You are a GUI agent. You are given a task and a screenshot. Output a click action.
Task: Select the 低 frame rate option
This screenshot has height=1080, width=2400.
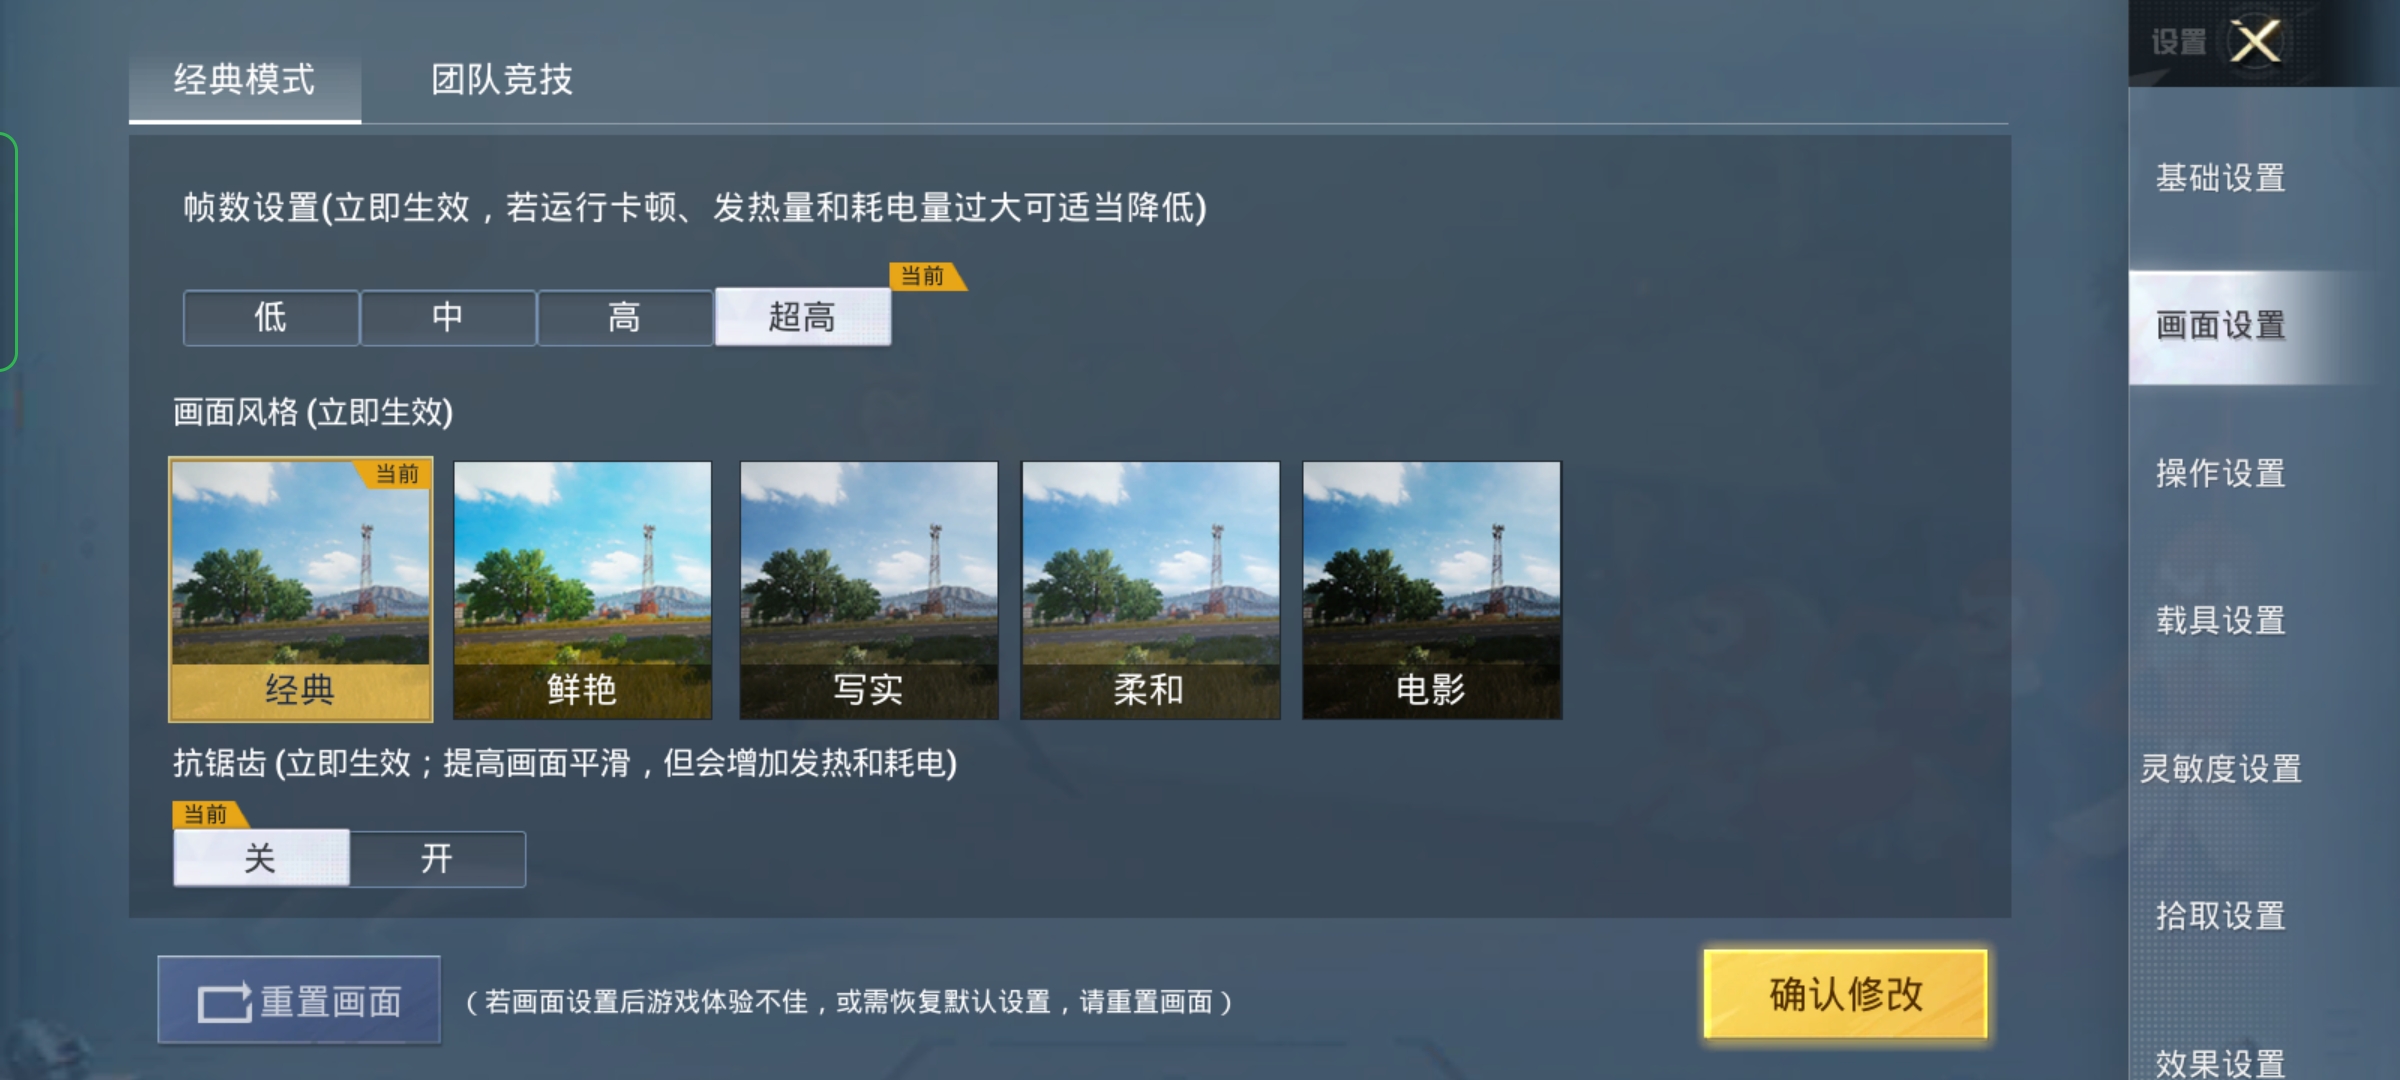[271, 318]
